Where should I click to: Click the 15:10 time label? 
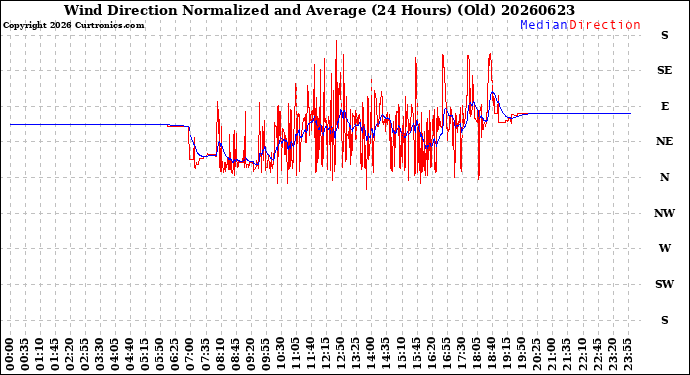point(401,355)
